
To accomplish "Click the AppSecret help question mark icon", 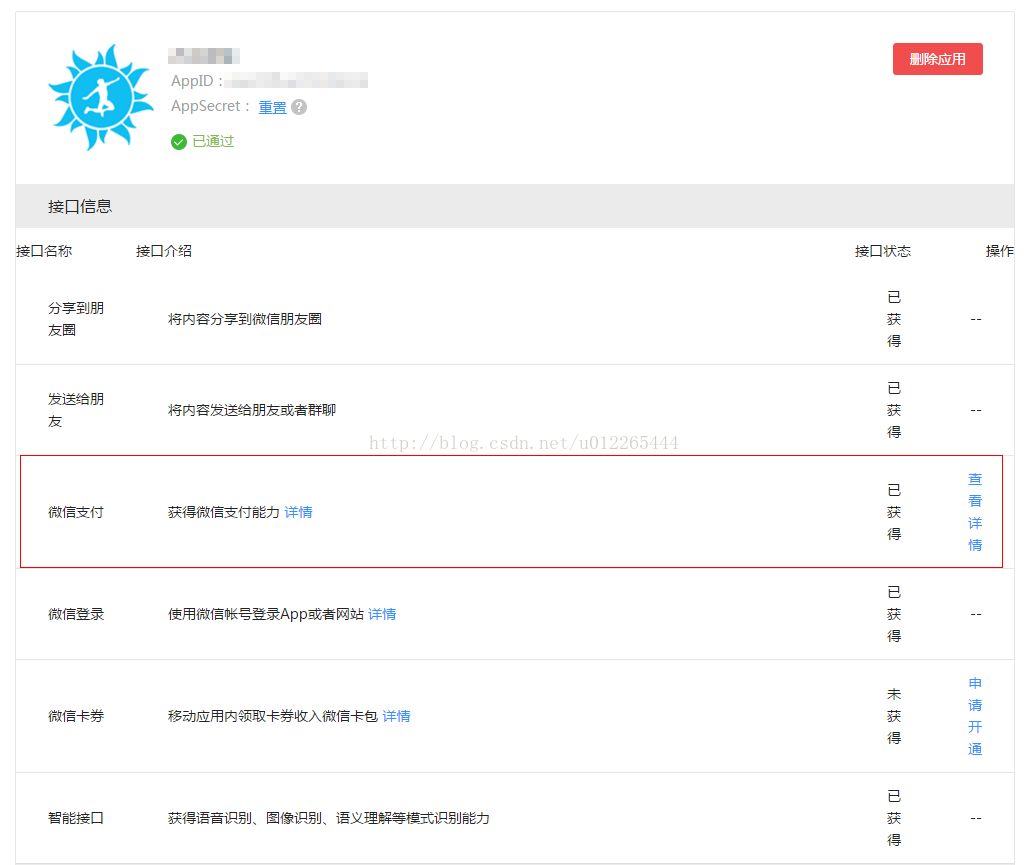I will coord(299,107).
